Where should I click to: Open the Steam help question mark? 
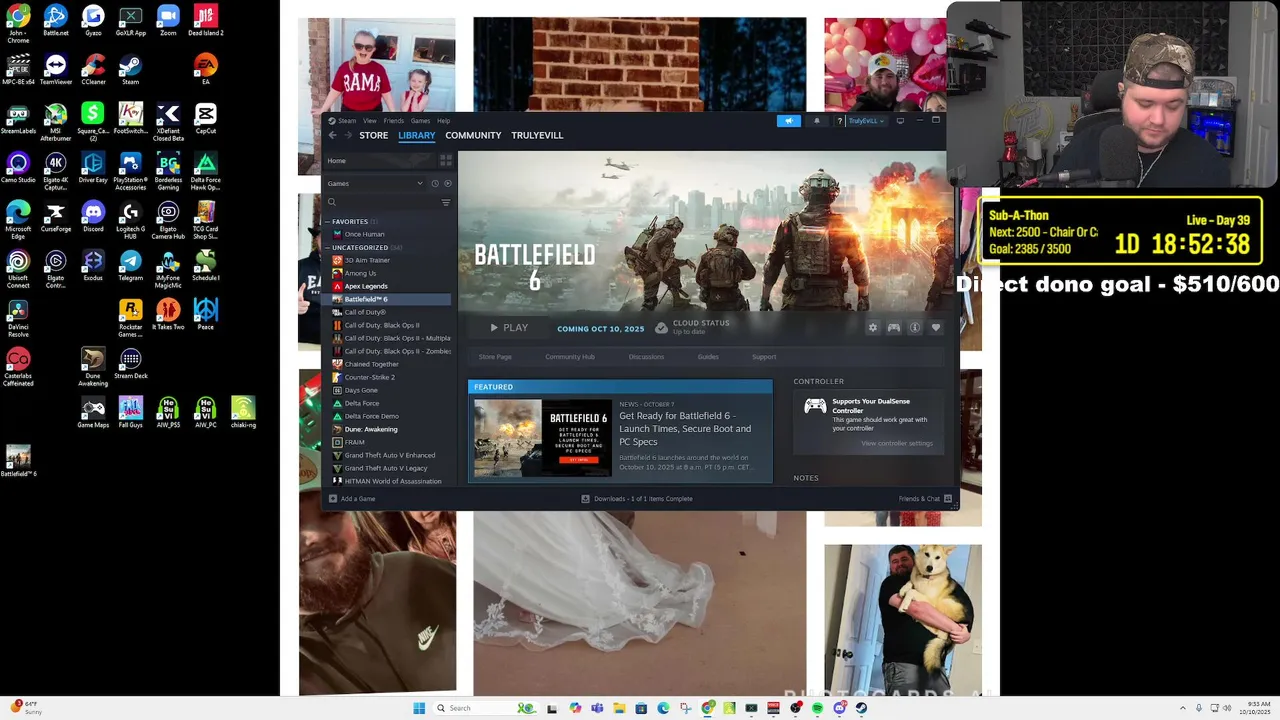(840, 121)
